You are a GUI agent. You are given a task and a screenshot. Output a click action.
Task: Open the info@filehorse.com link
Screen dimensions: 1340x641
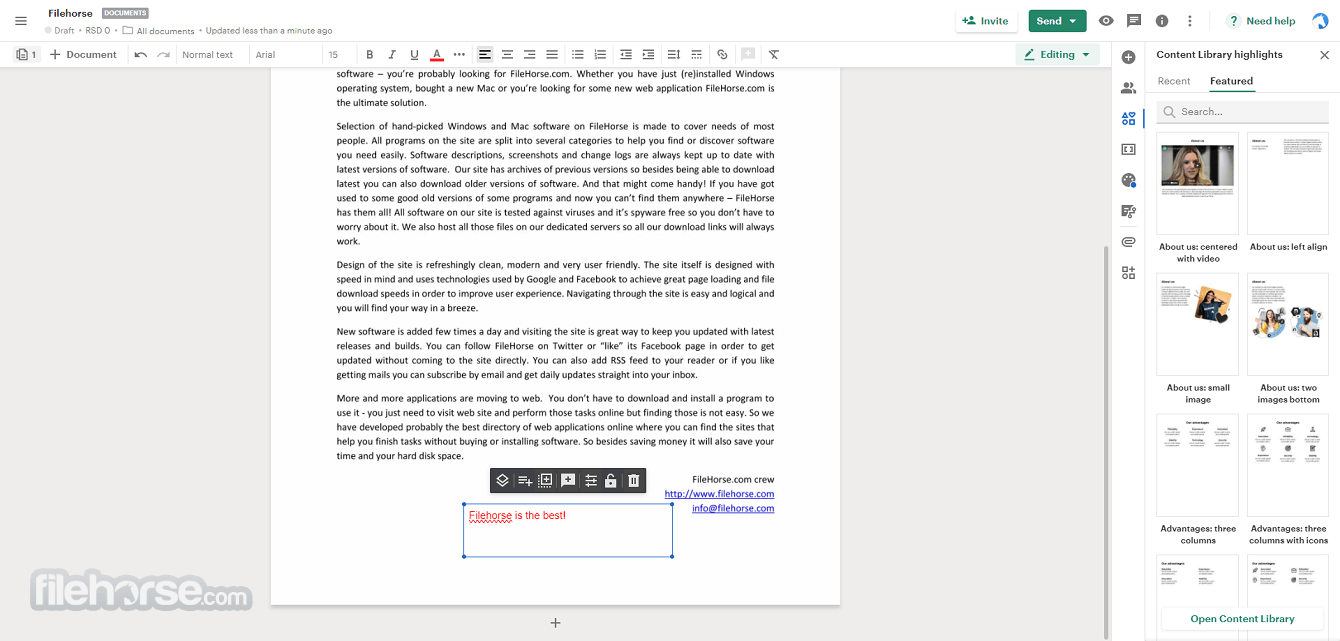[733, 508]
